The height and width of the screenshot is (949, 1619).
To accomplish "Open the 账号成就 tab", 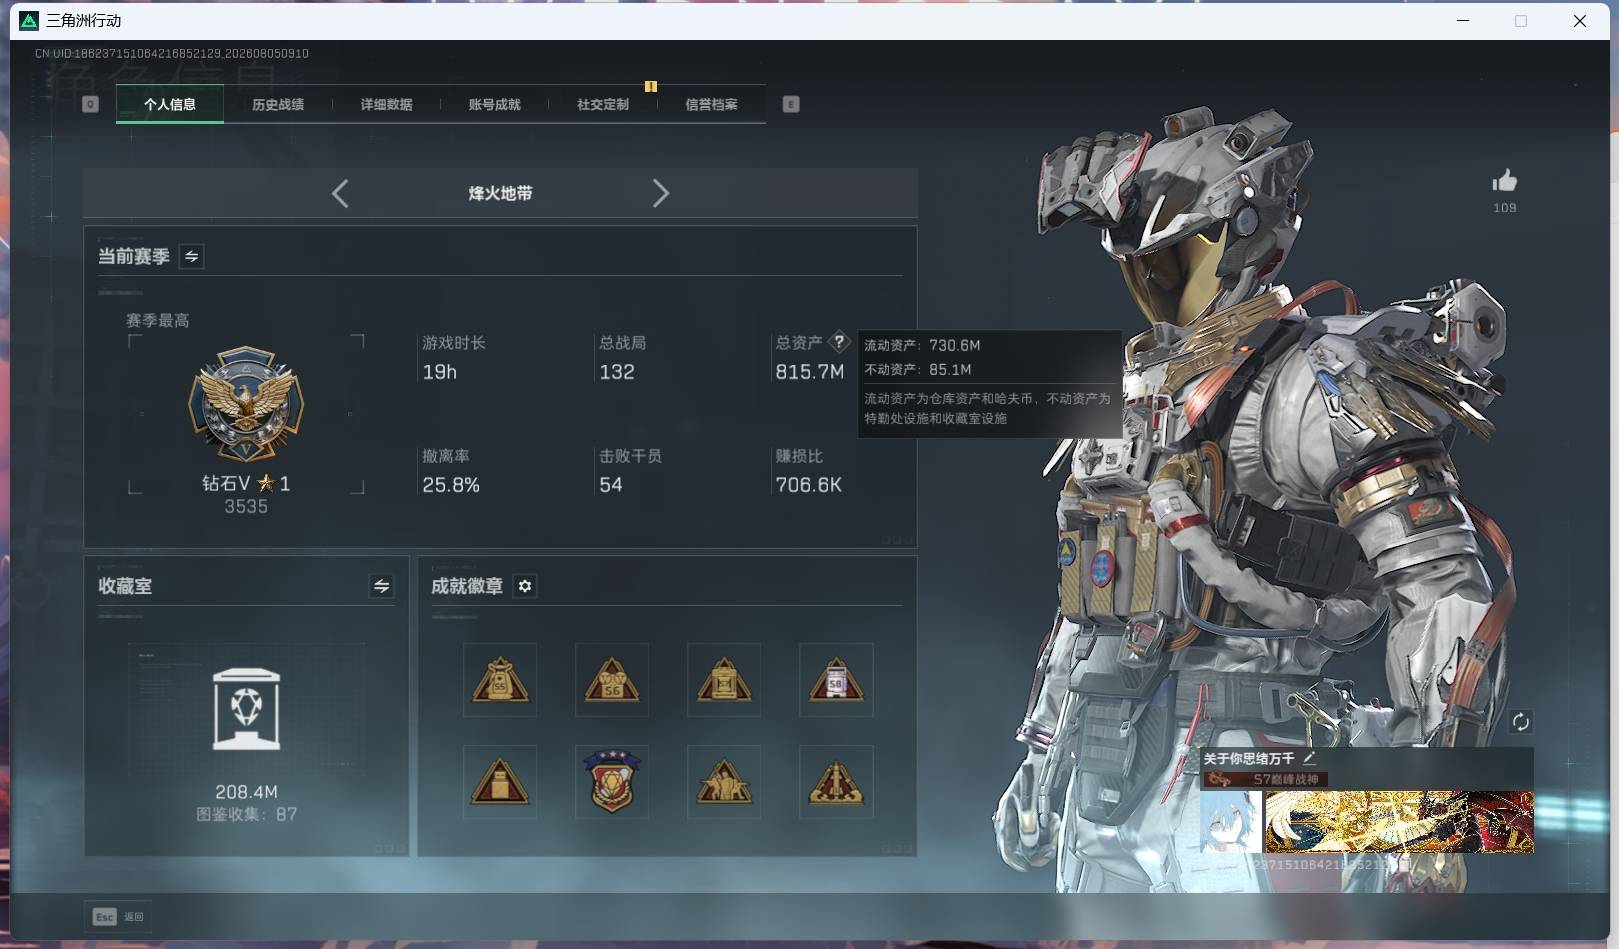I will point(494,104).
